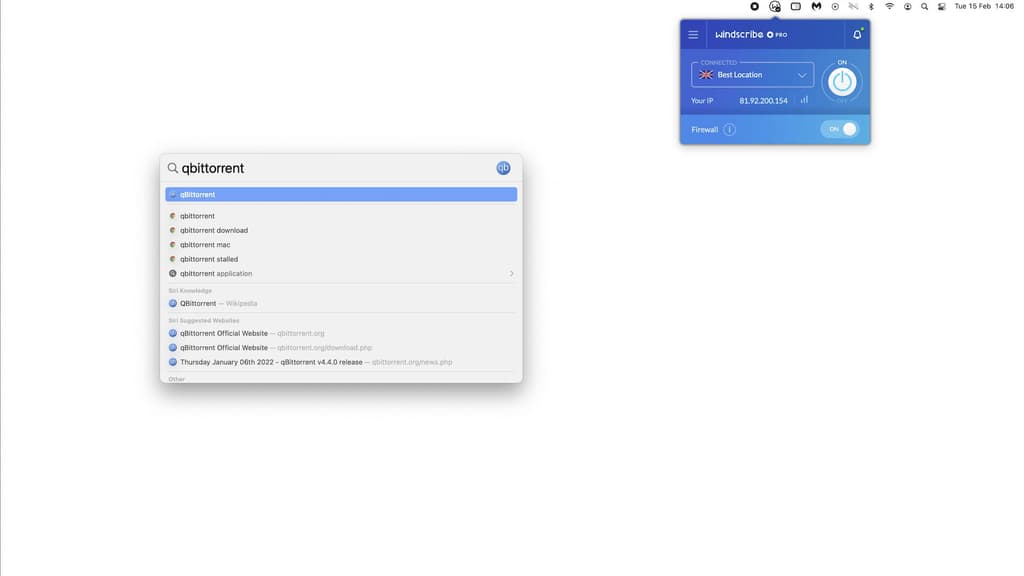The height and width of the screenshot is (576, 1024).
Task: Select 'qbittorrent application' suggestion
Action: [341, 274]
